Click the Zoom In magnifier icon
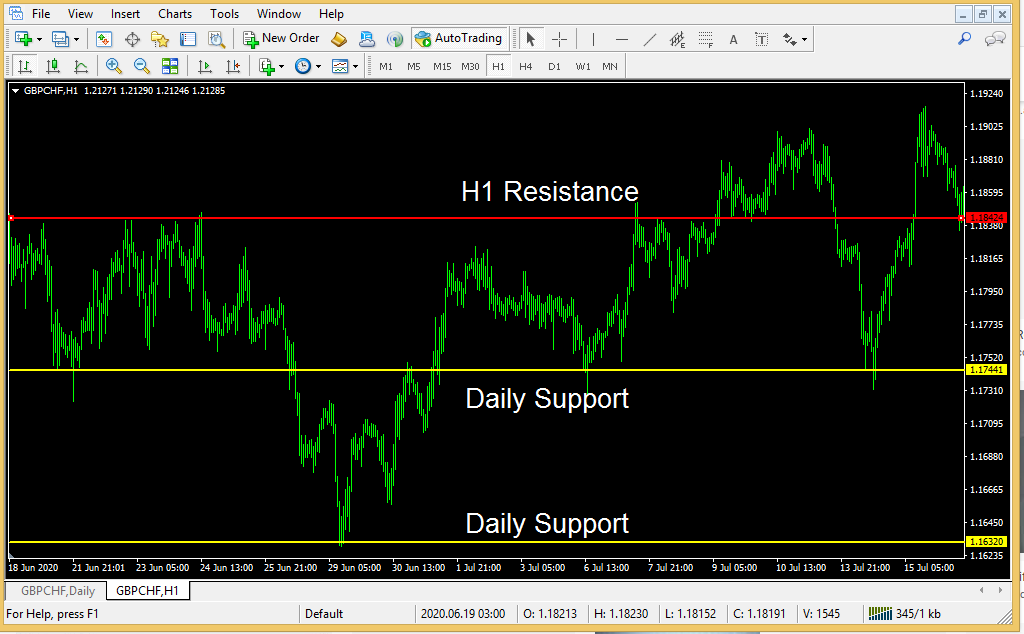Screen dimensions: 1024x634 pyautogui.click(x=114, y=66)
